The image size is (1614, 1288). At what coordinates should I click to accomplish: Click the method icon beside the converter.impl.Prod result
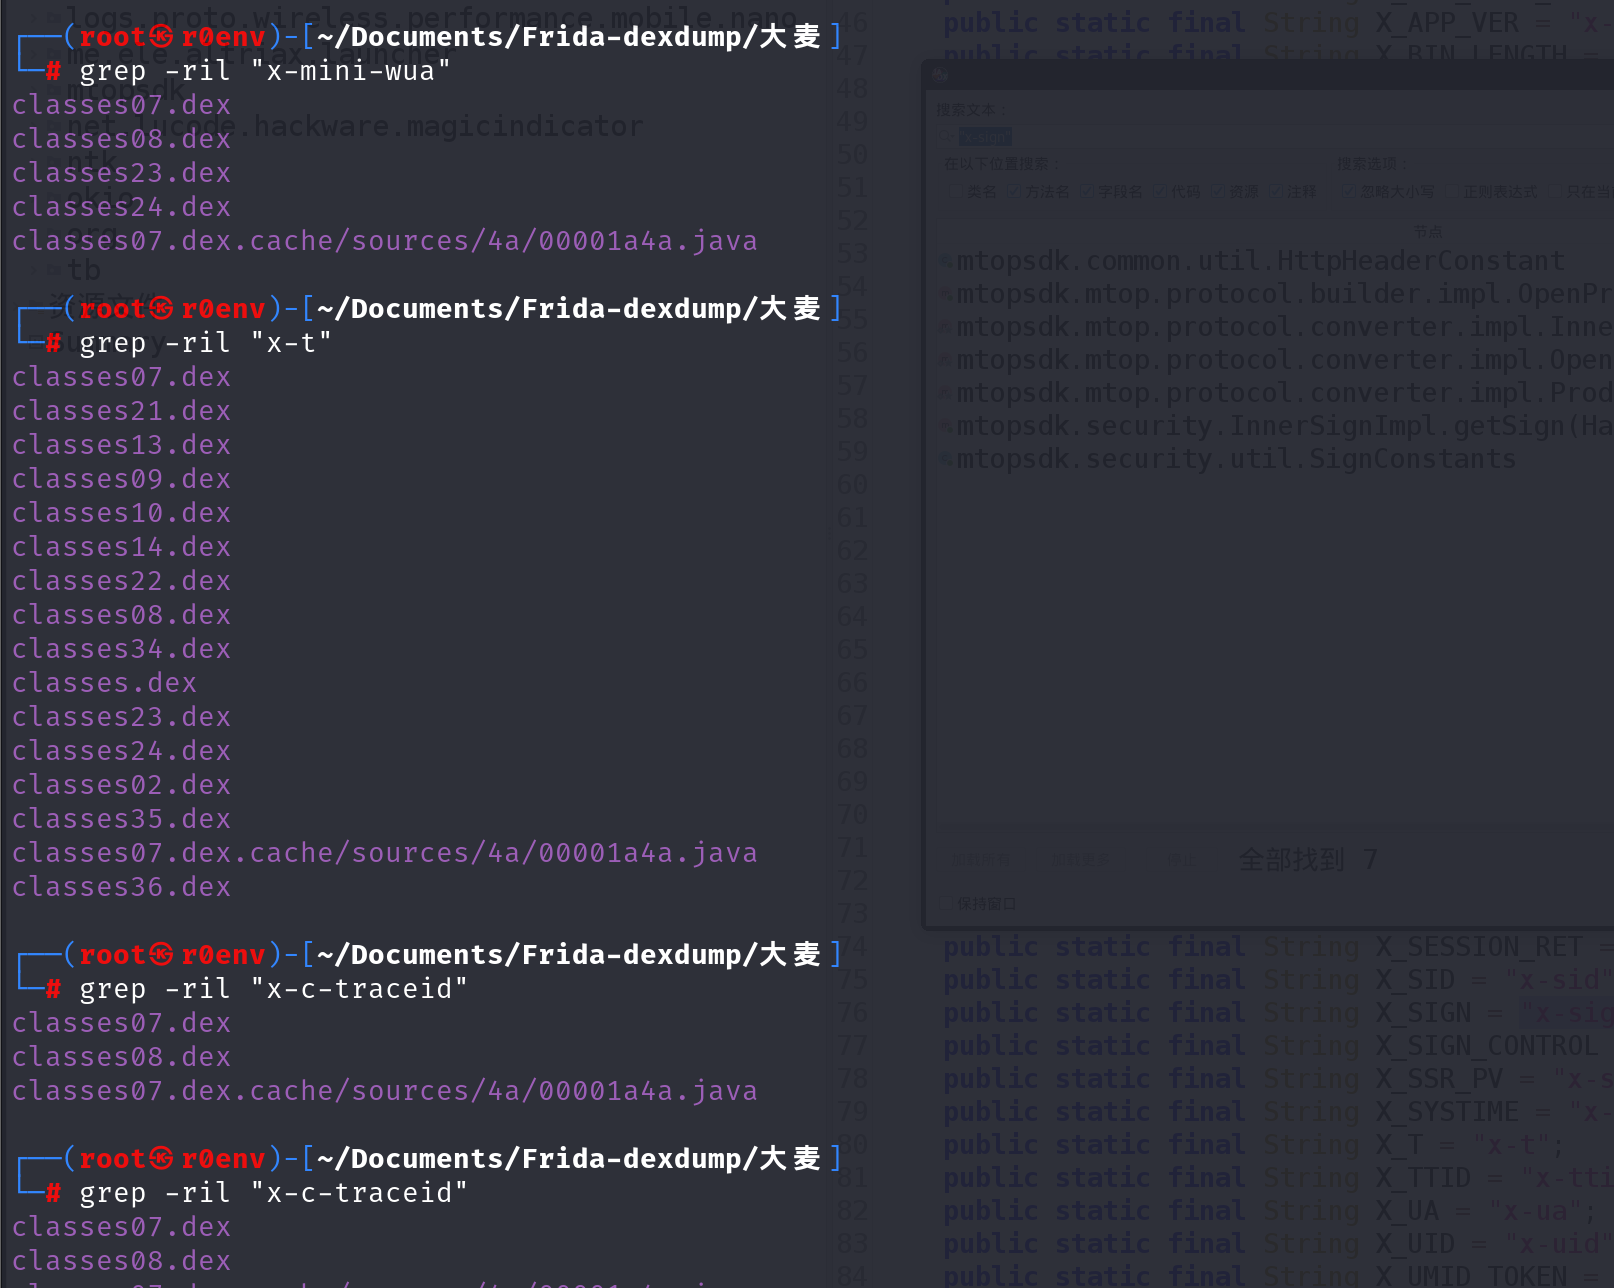946,394
